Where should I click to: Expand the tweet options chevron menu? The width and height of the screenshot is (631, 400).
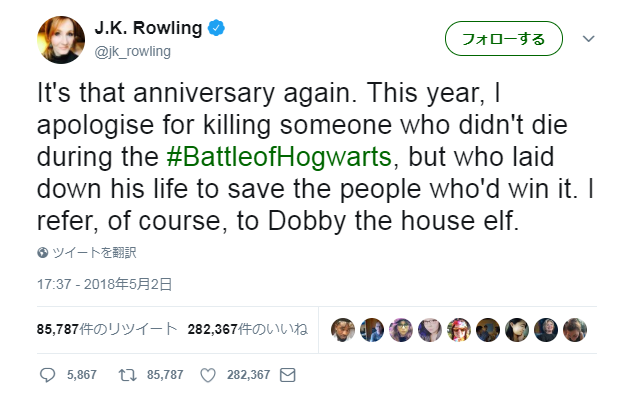[x=589, y=39]
